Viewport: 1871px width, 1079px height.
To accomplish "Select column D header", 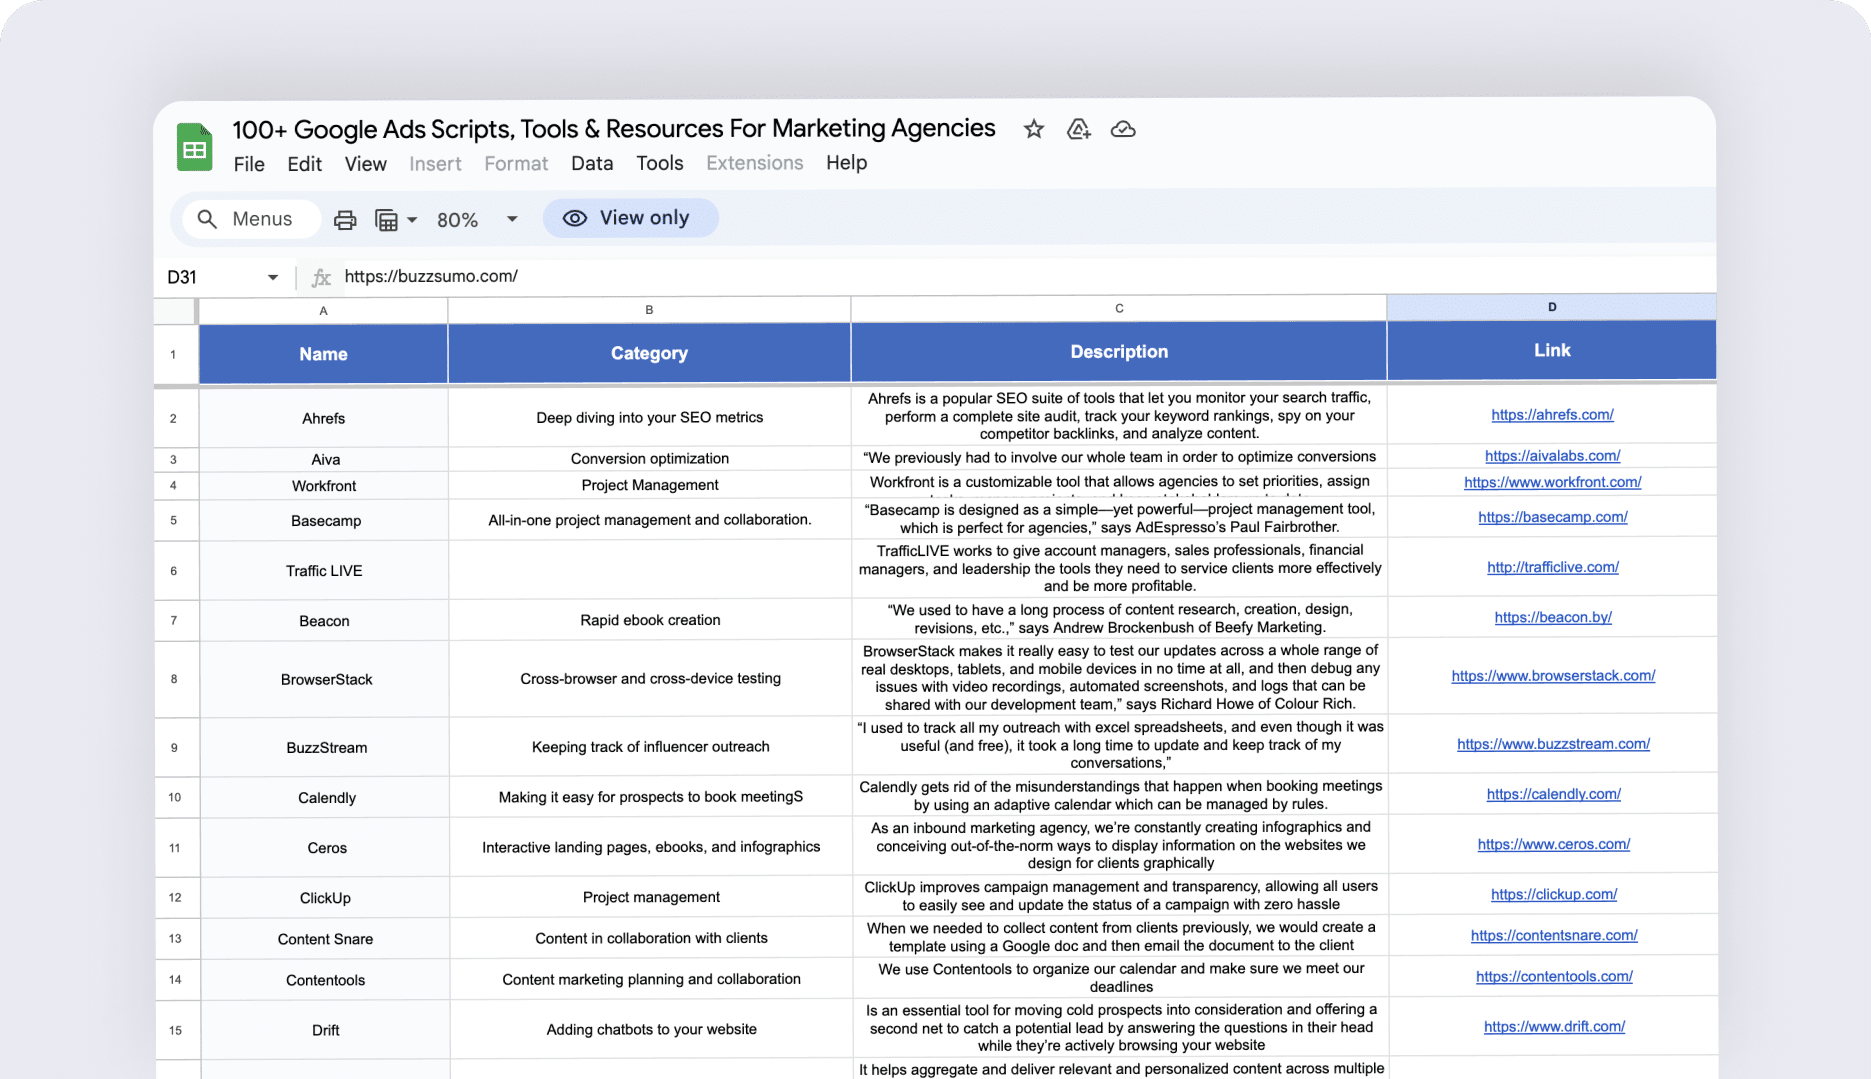I will [x=1552, y=307].
